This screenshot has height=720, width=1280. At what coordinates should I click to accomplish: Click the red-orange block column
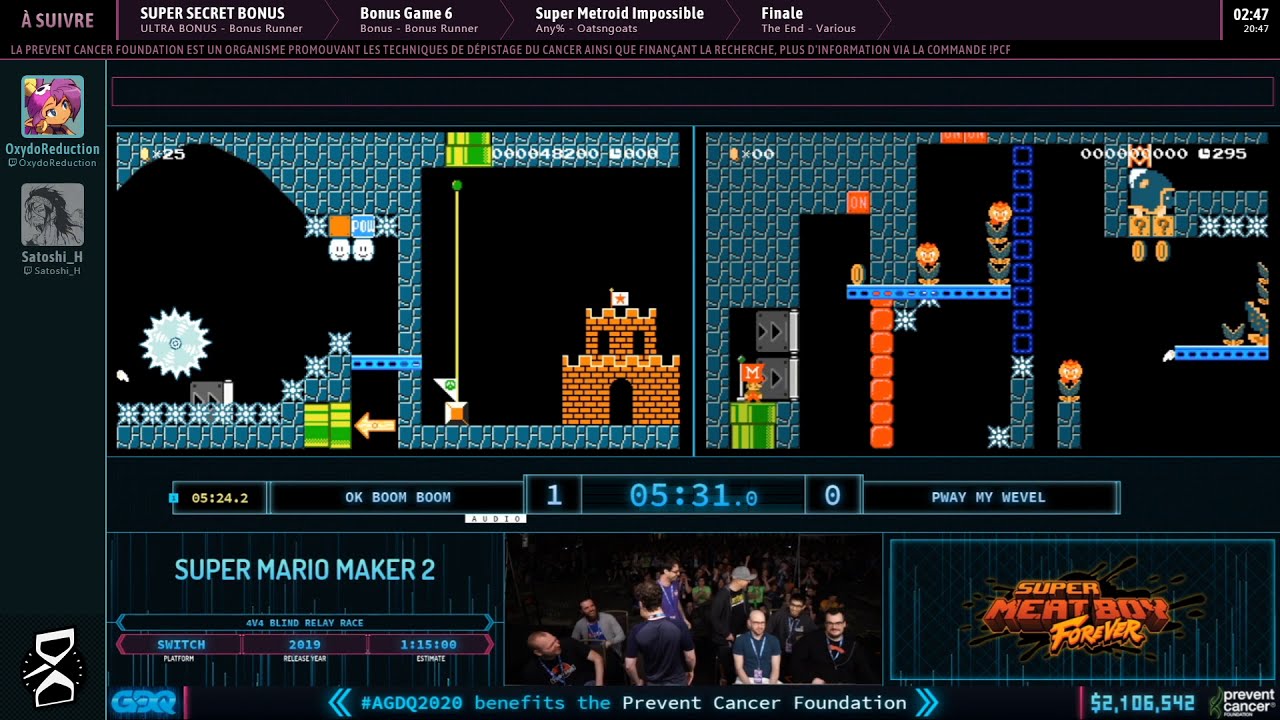tap(881, 373)
